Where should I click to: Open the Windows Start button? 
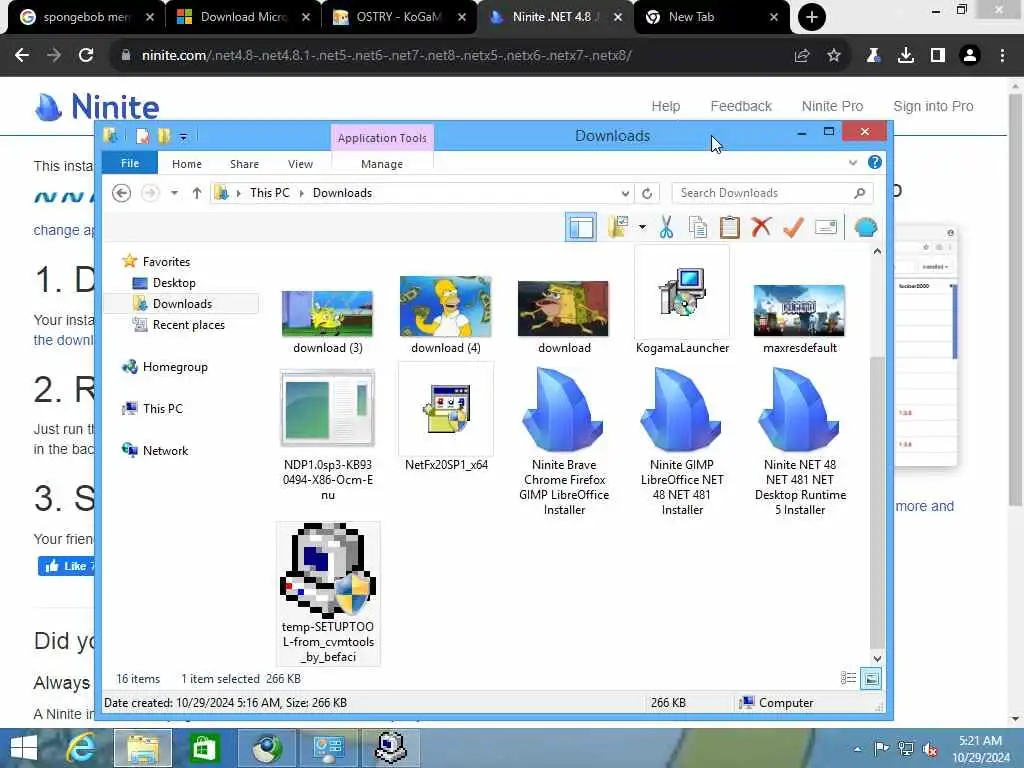coord(24,748)
